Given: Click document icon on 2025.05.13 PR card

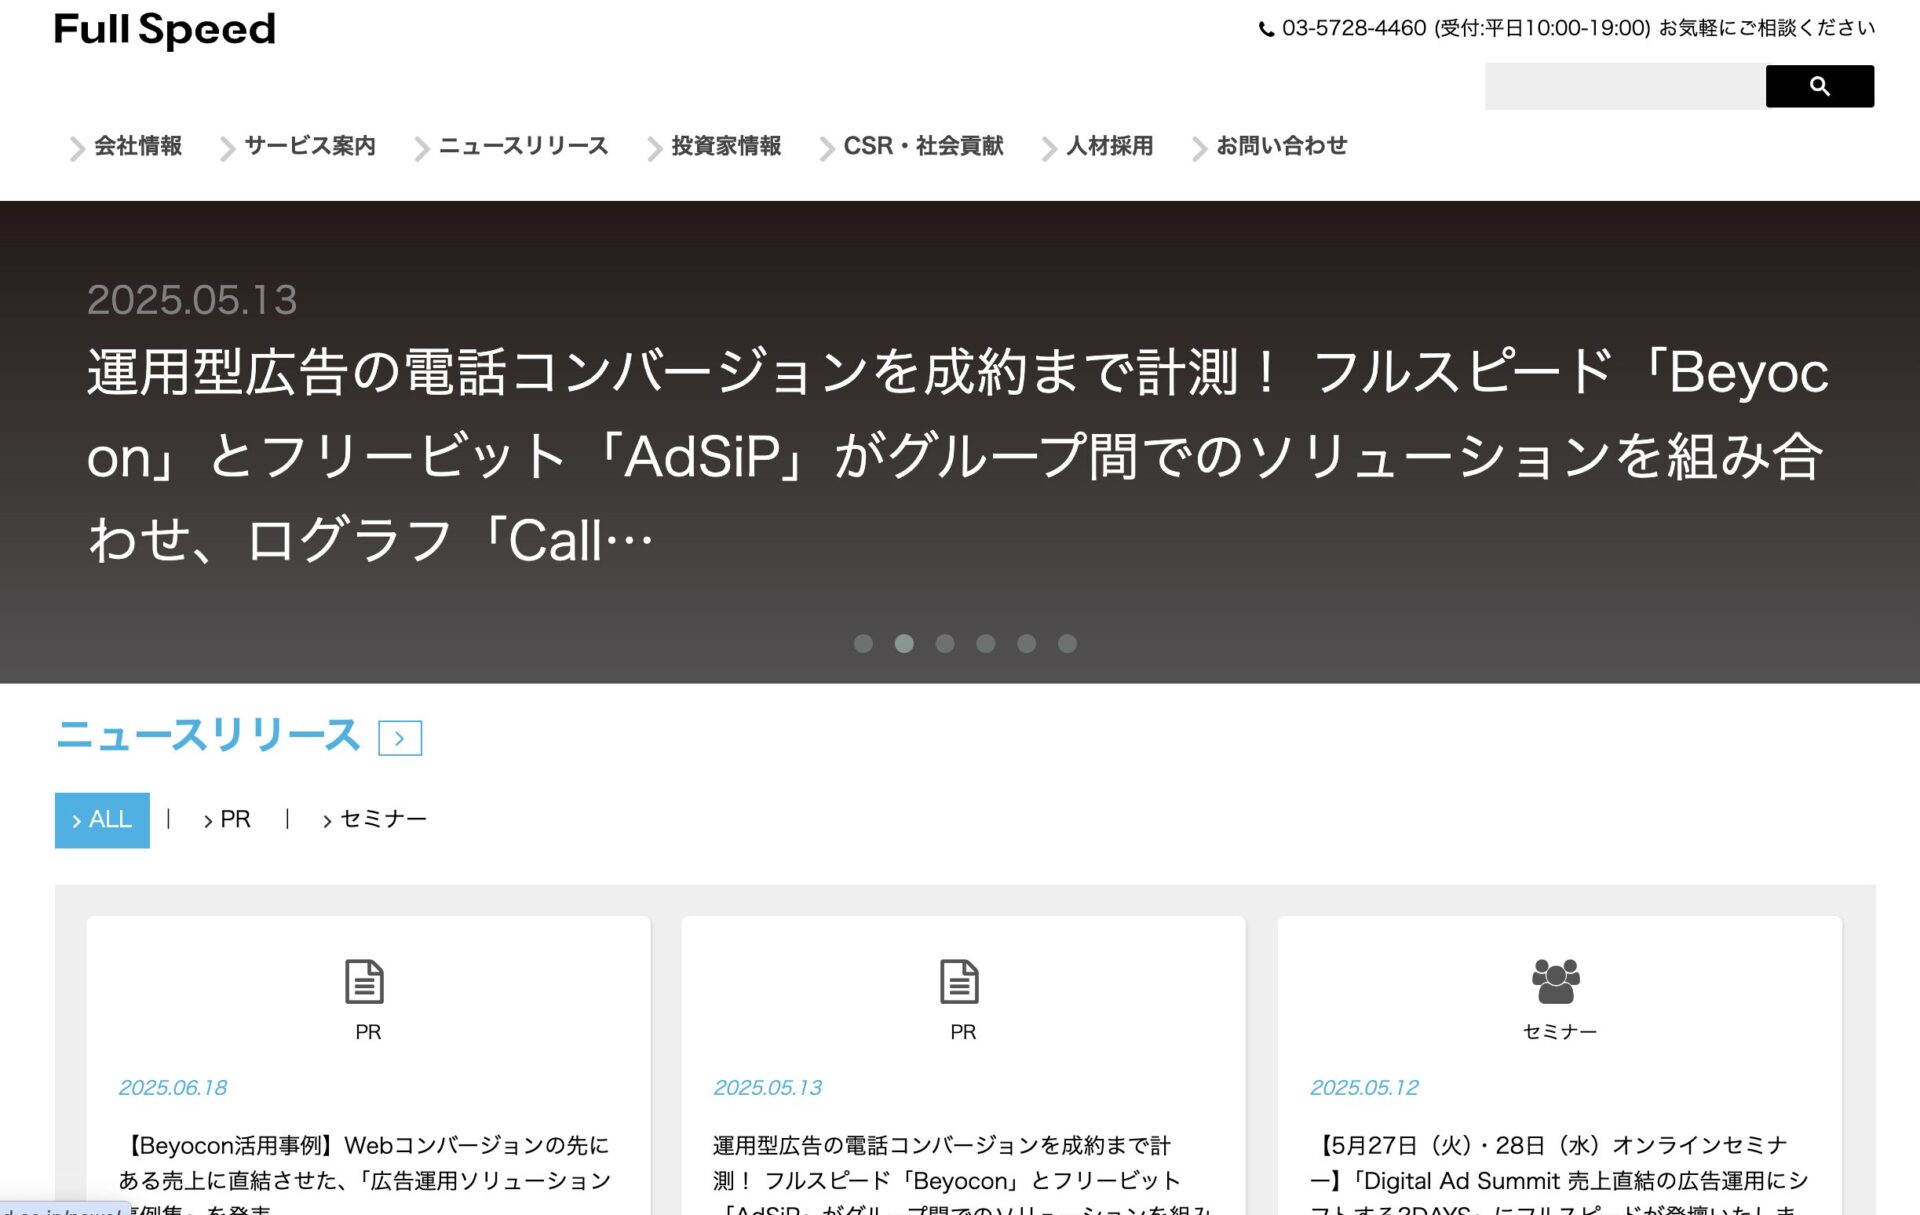Looking at the screenshot, I should pyautogui.click(x=959, y=981).
